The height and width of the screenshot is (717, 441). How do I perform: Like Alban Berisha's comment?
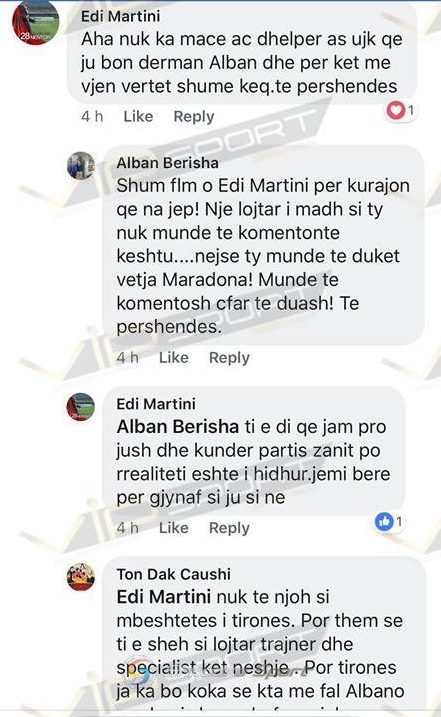[173, 357]
